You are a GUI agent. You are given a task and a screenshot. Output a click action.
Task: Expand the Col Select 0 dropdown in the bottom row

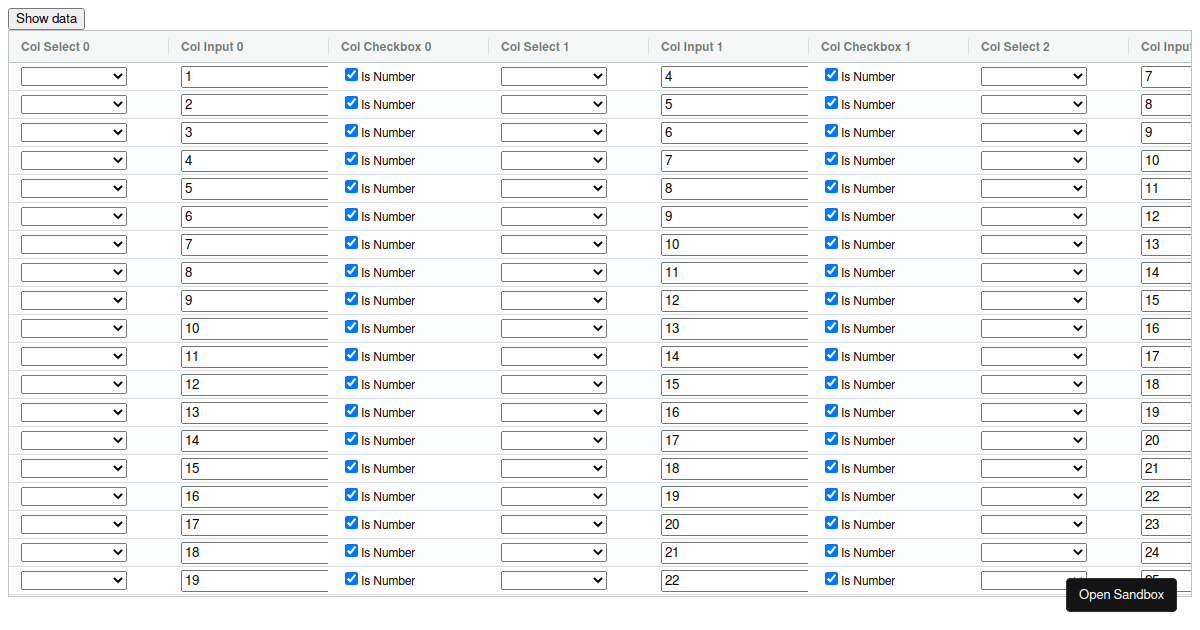point(74,580)
